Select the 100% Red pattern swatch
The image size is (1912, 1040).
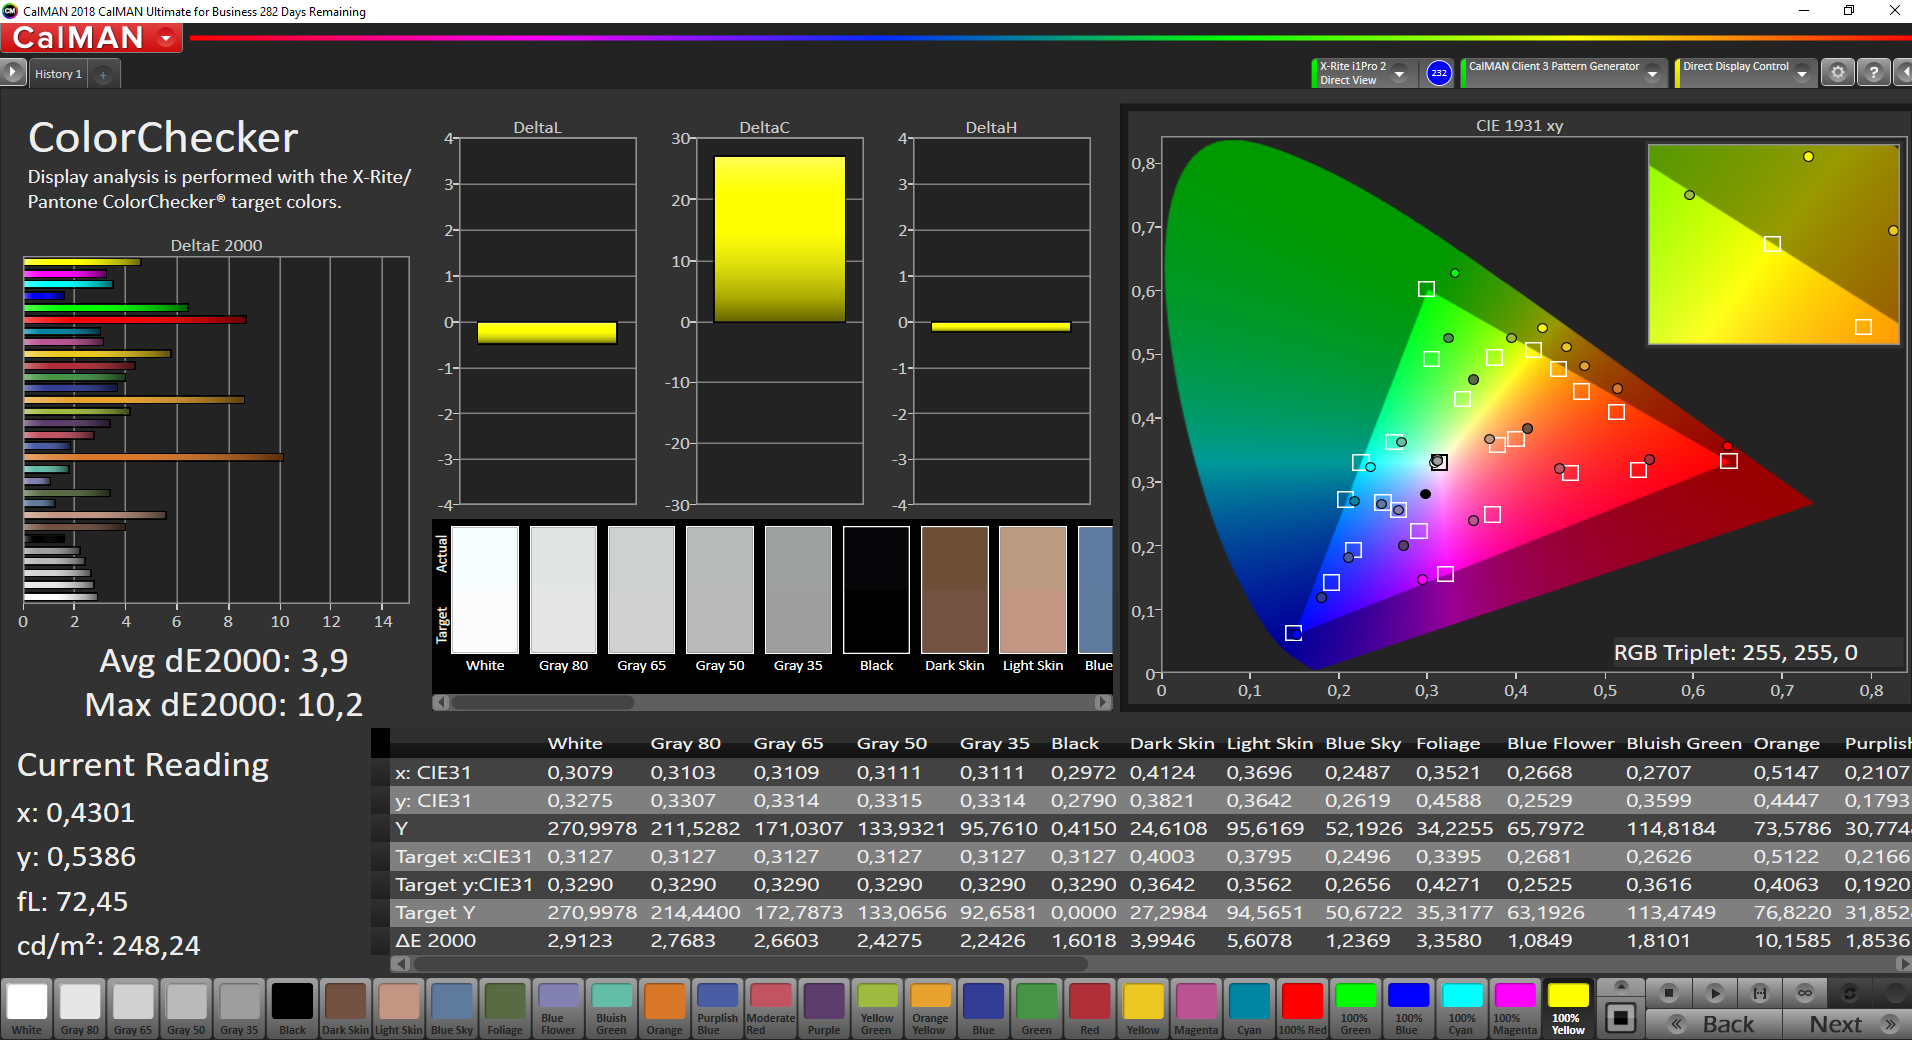tap(1302, 1008)
